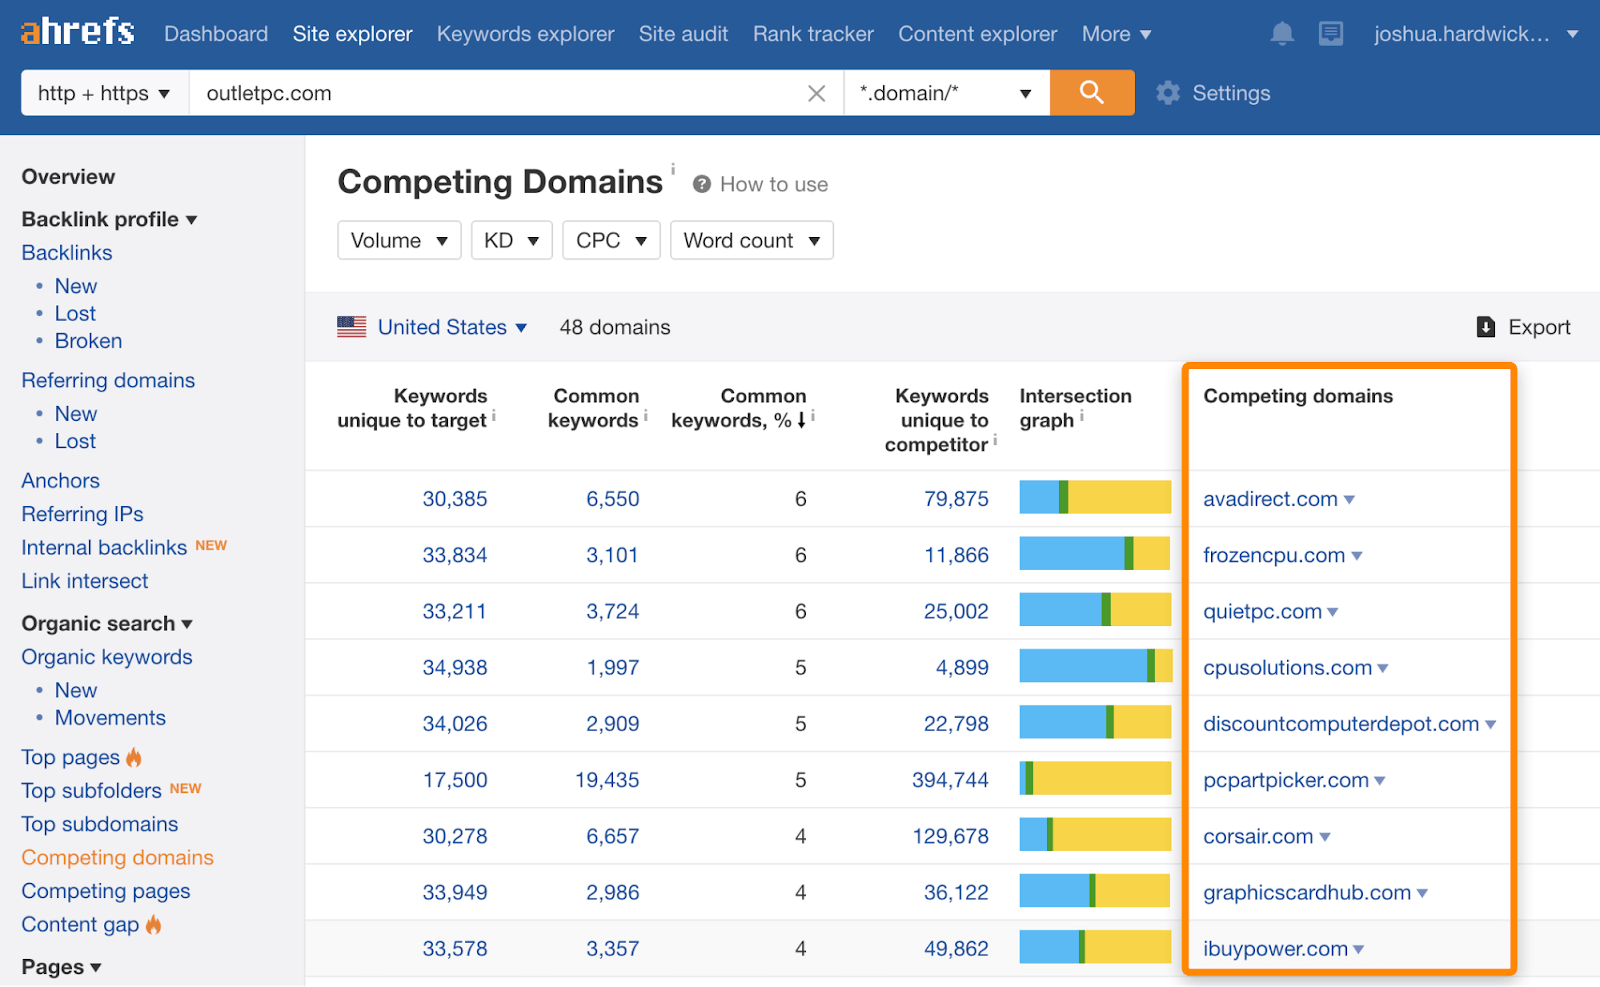1600x987 pixels.
Task: Open Content gap link
Action: click(x=80, y=925)
